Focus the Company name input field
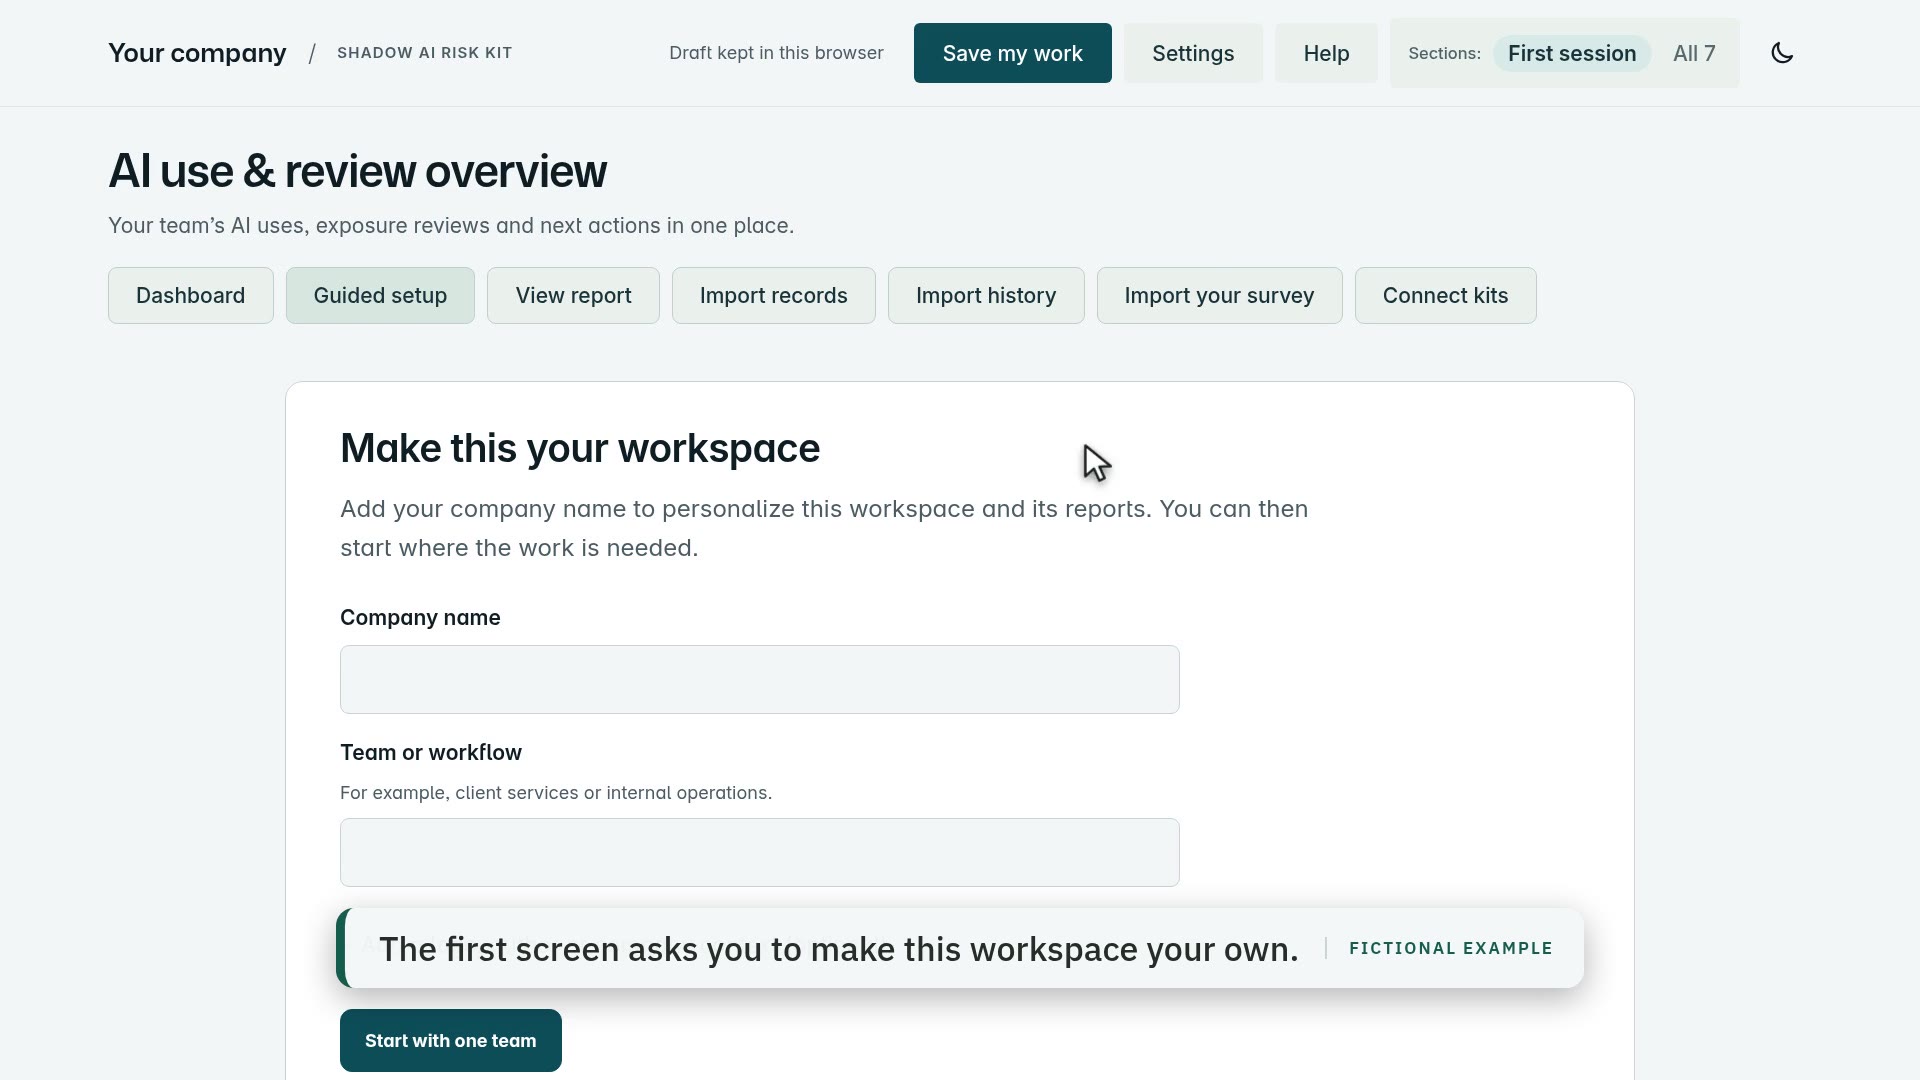This screenshot has width=1920, height=1080. (760, 679)
